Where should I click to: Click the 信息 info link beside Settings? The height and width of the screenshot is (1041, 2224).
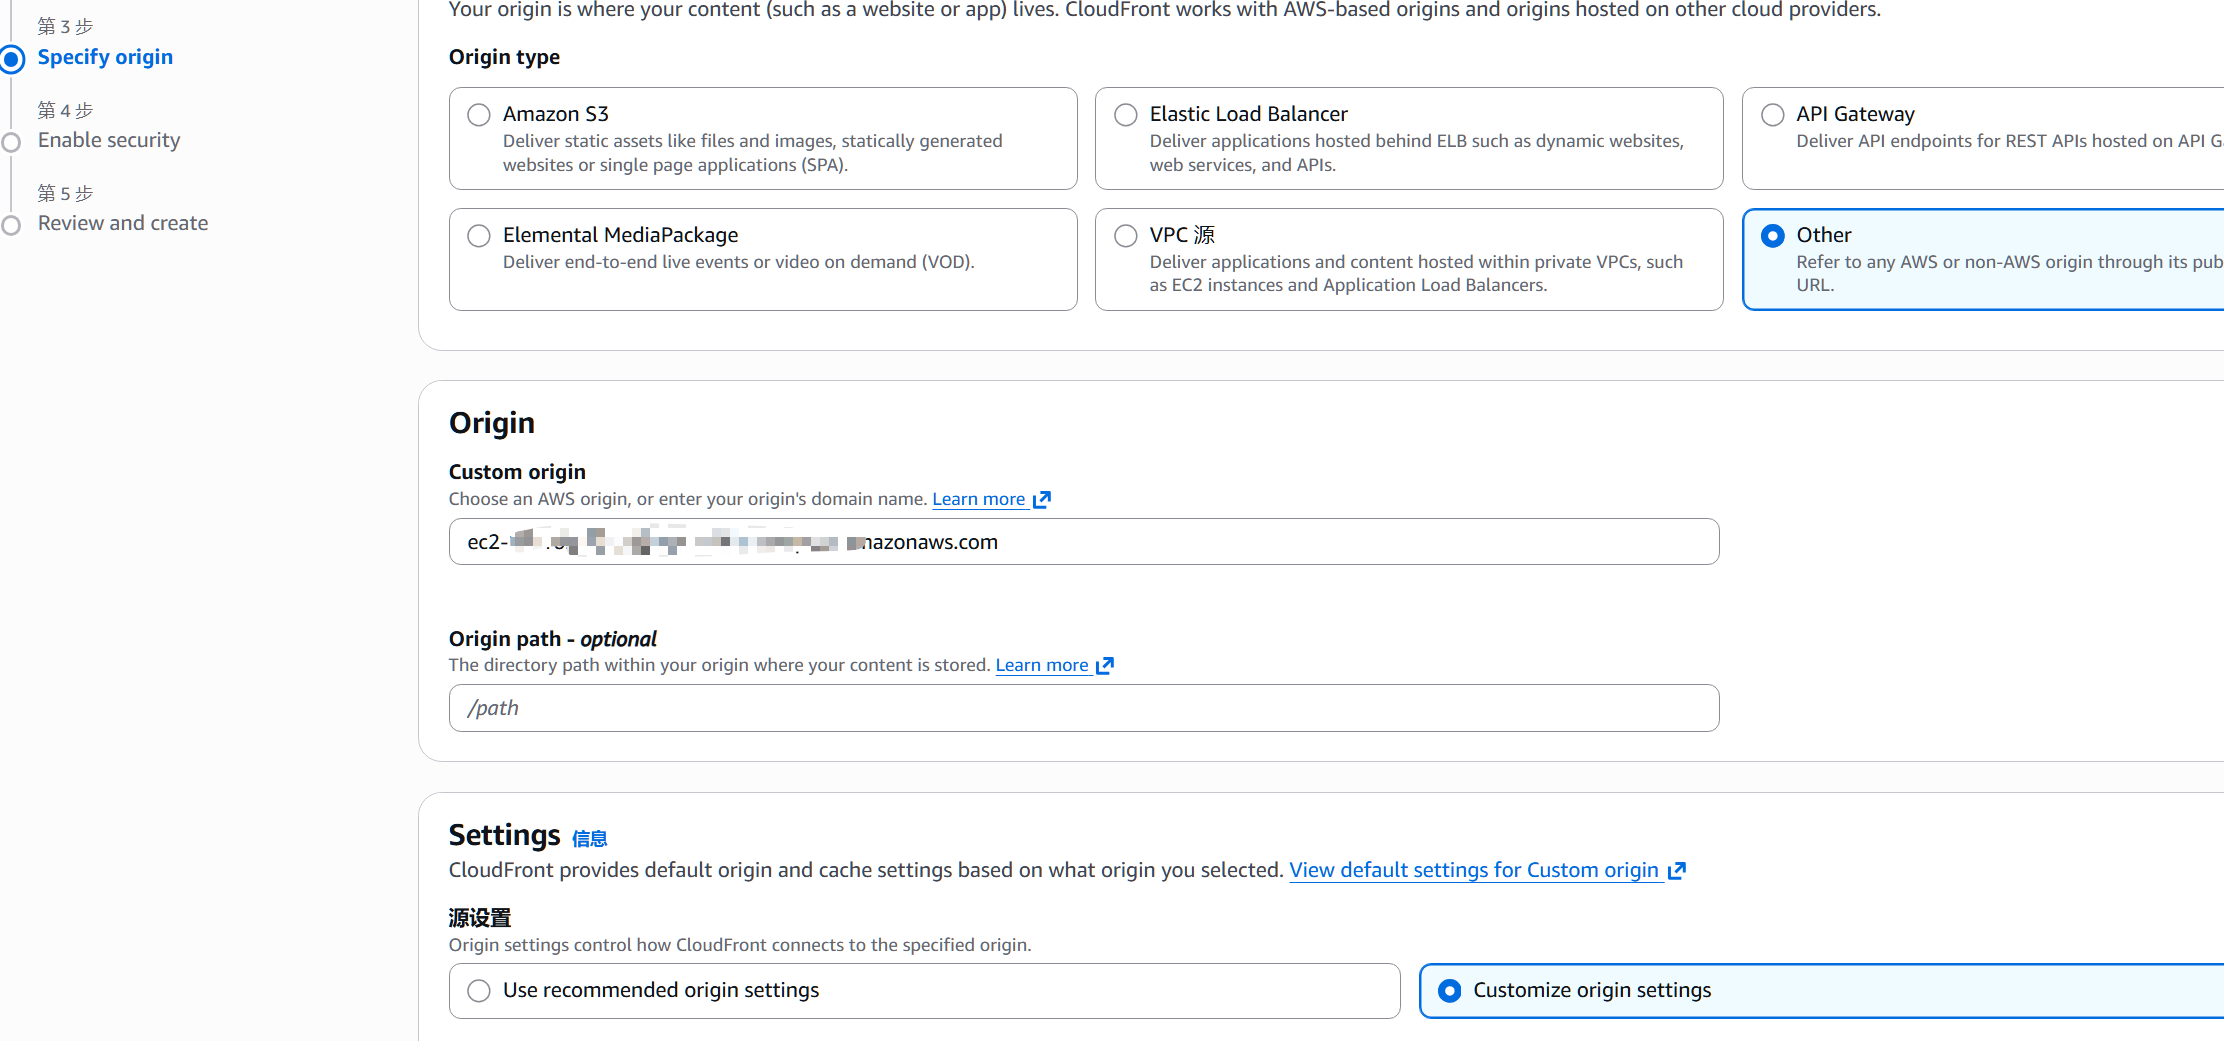point(589,838)
